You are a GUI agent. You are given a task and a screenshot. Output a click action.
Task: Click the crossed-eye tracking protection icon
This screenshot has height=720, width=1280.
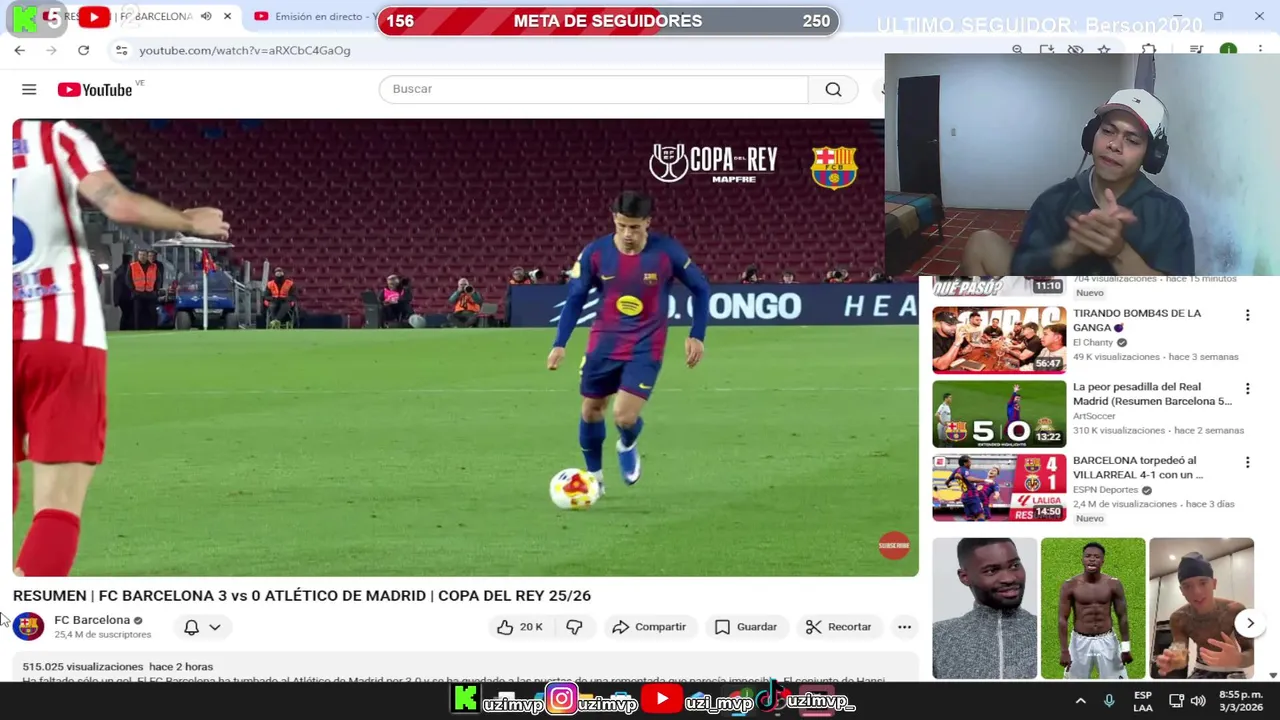point(1075,50)
